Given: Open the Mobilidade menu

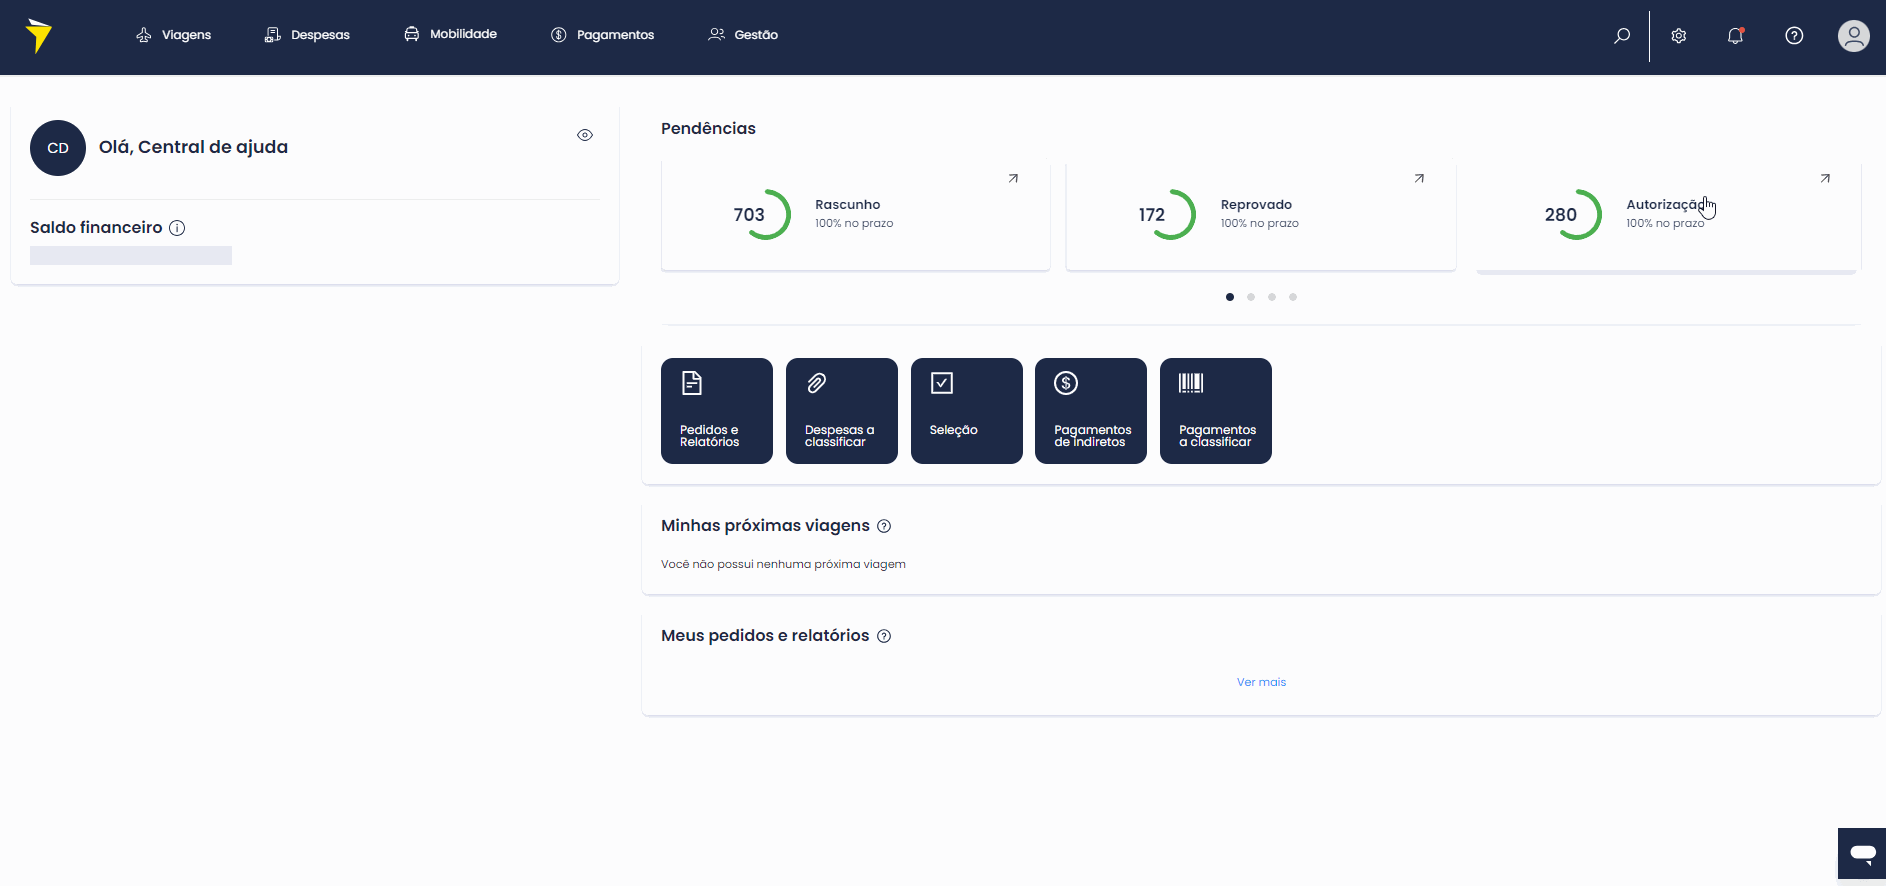Looking at the screenshot, I should click(x=450, y=34).
